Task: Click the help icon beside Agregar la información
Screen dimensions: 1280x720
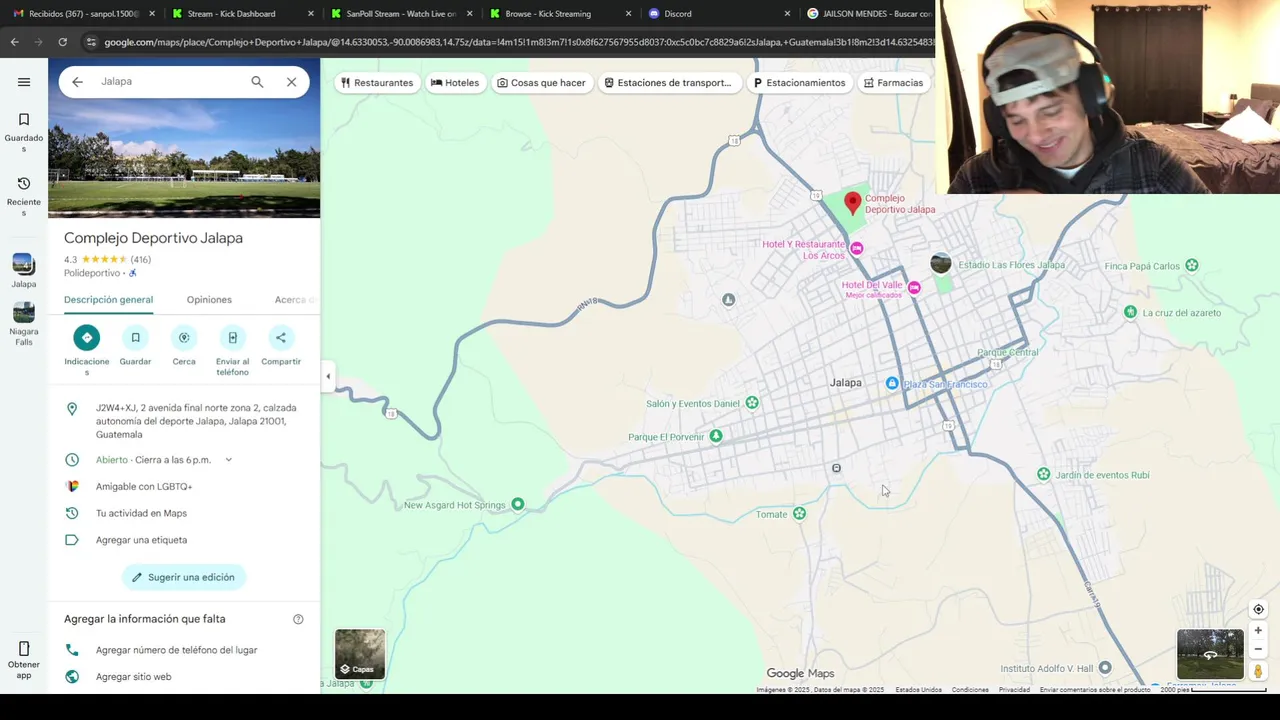Action: 298,619
